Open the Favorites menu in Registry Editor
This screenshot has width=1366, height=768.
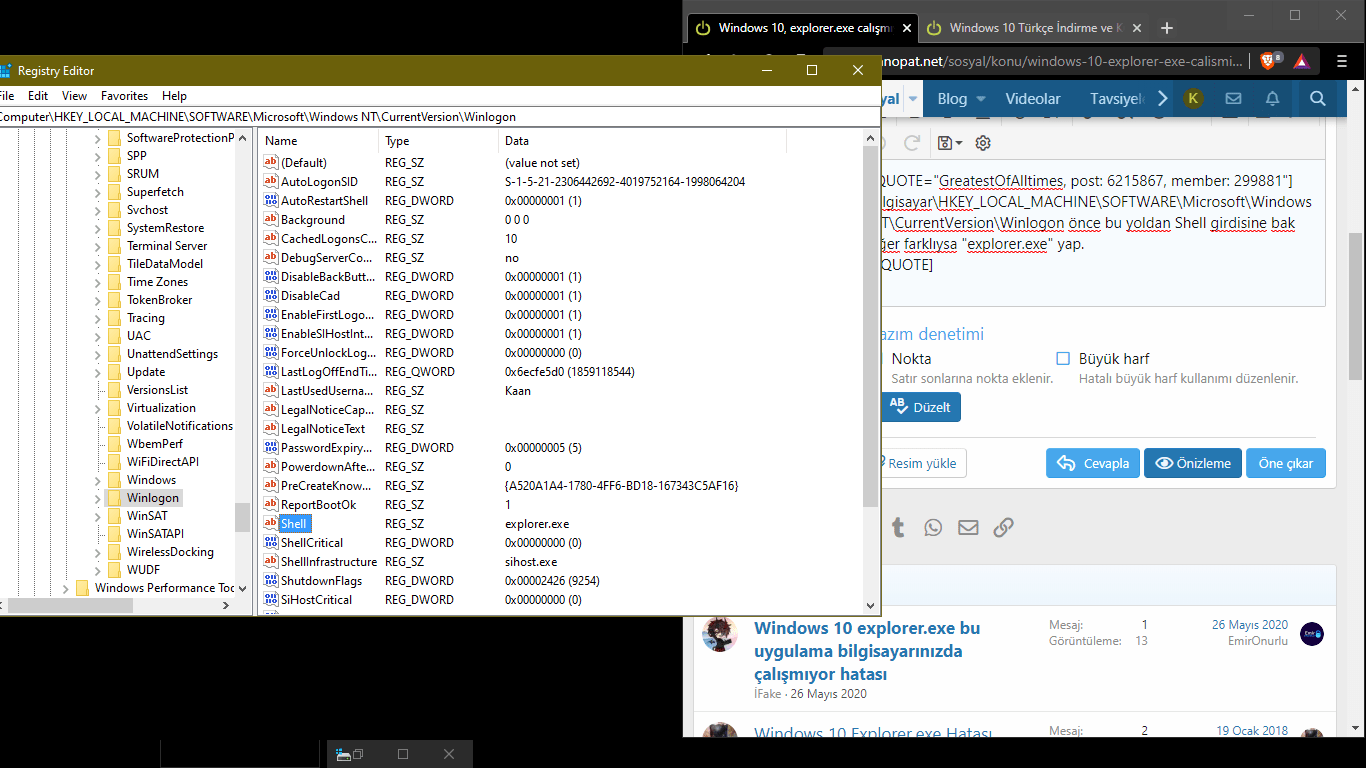click(124, 96)
